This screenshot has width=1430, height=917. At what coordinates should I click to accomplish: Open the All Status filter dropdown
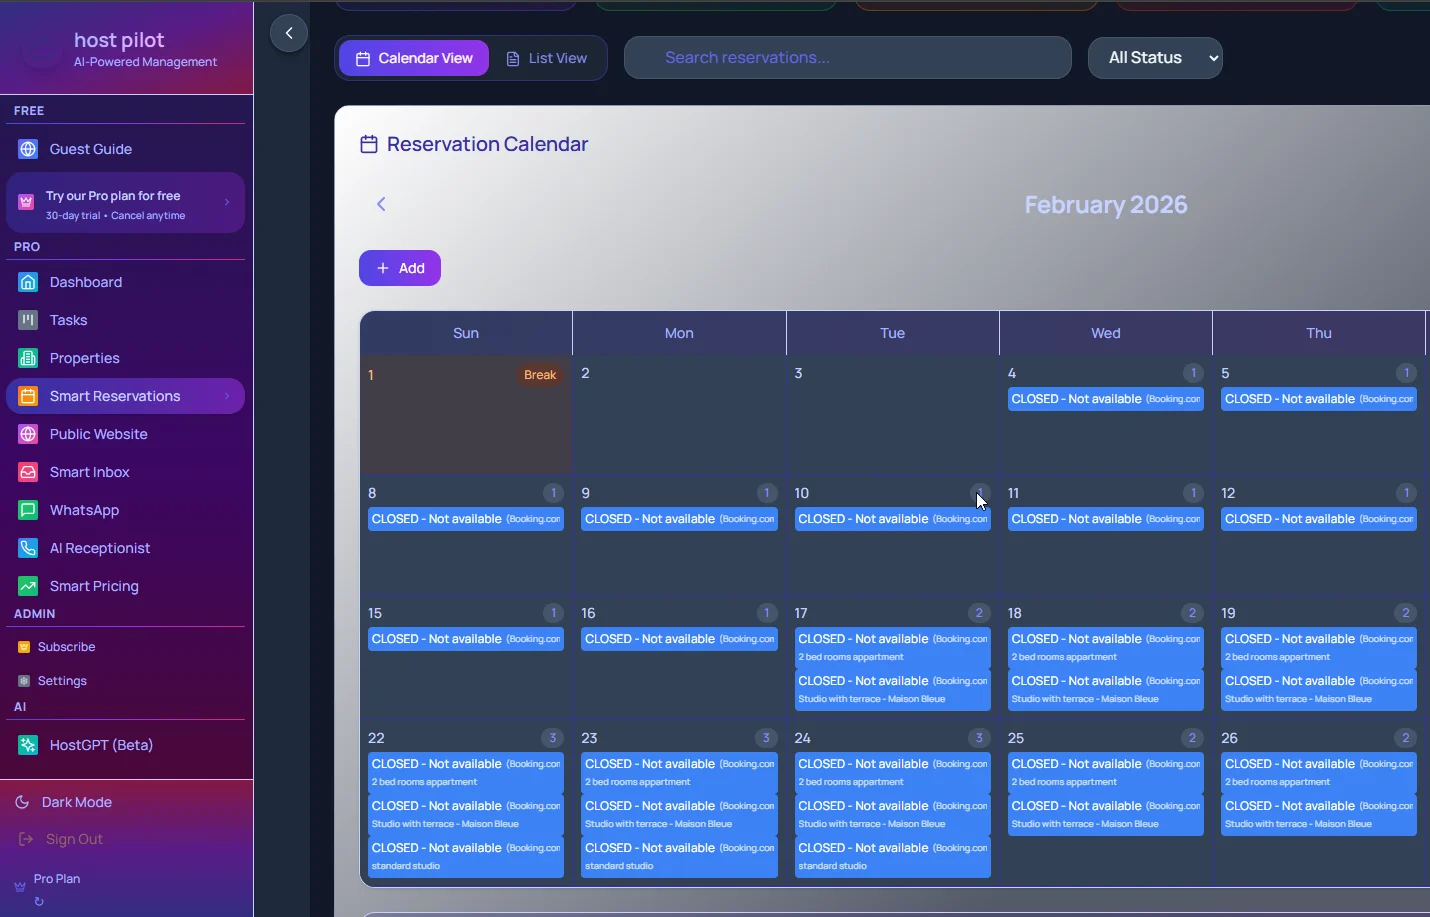(x=1155, y=58)
